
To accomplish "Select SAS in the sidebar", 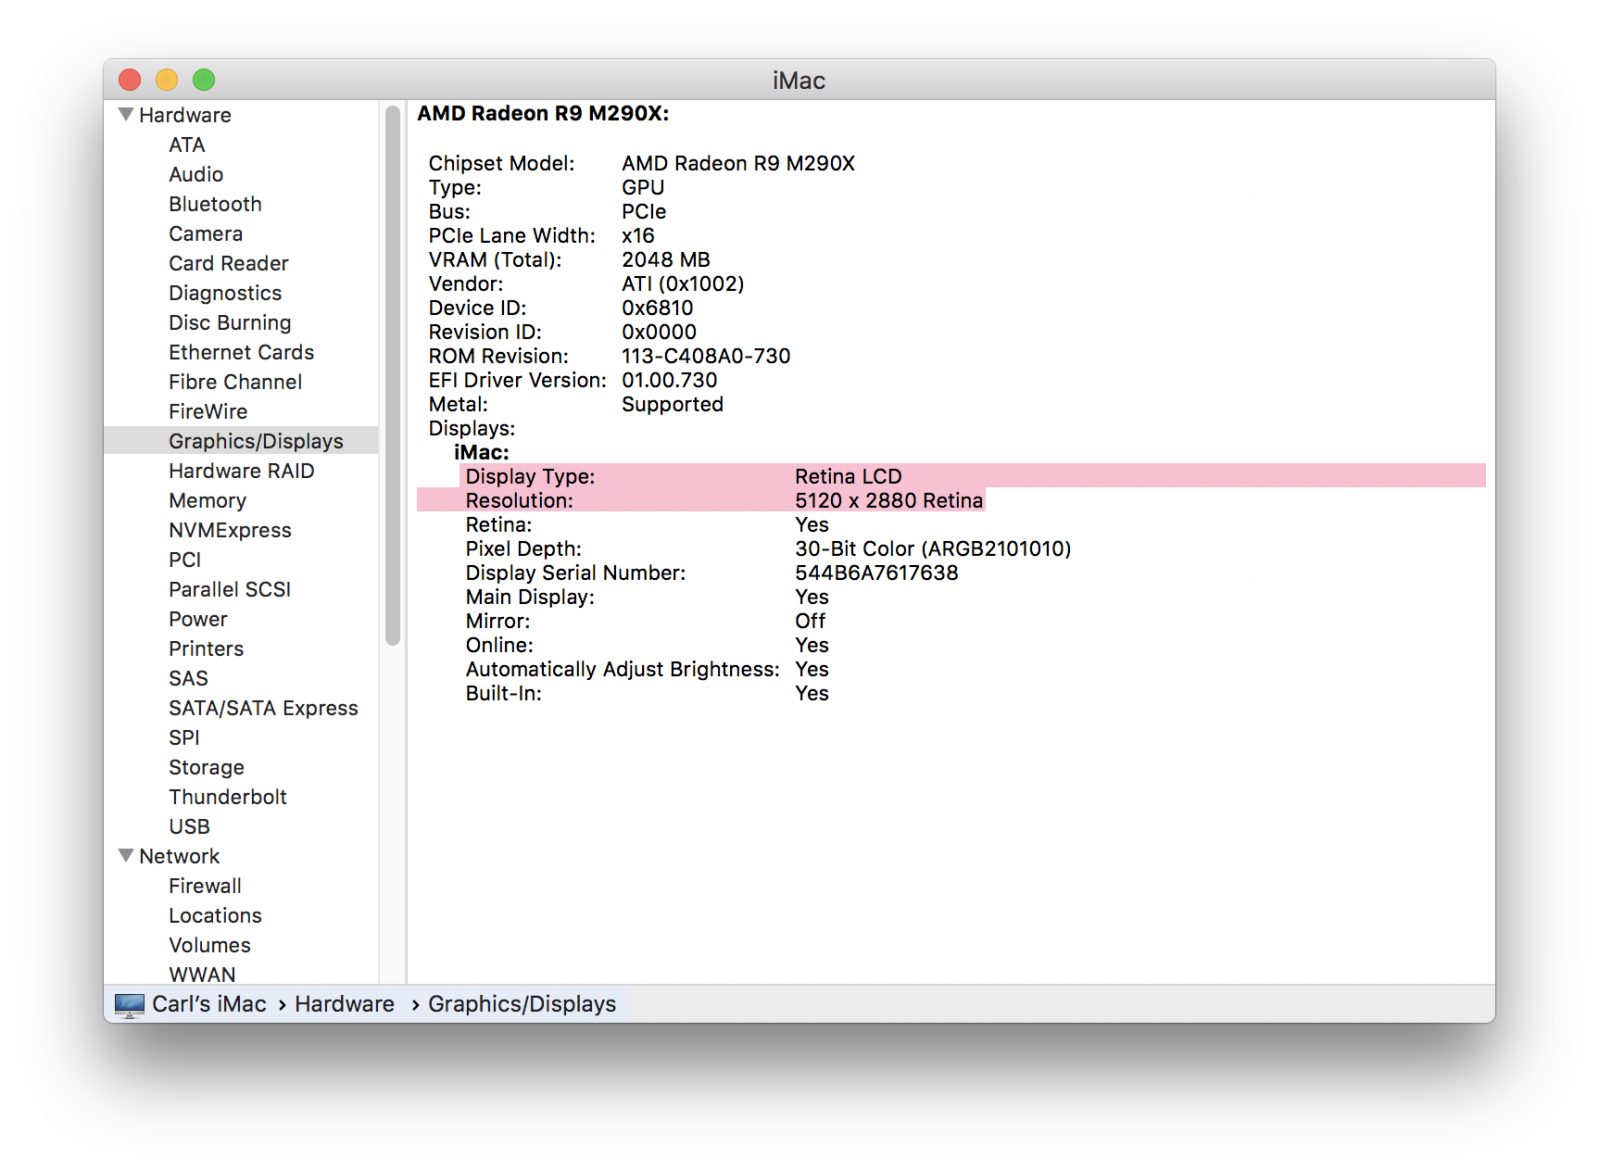I will point(188,679).
